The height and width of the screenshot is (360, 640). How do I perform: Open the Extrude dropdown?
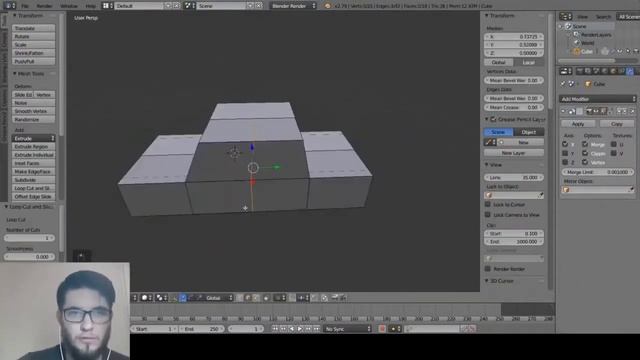tap(33, 138)
